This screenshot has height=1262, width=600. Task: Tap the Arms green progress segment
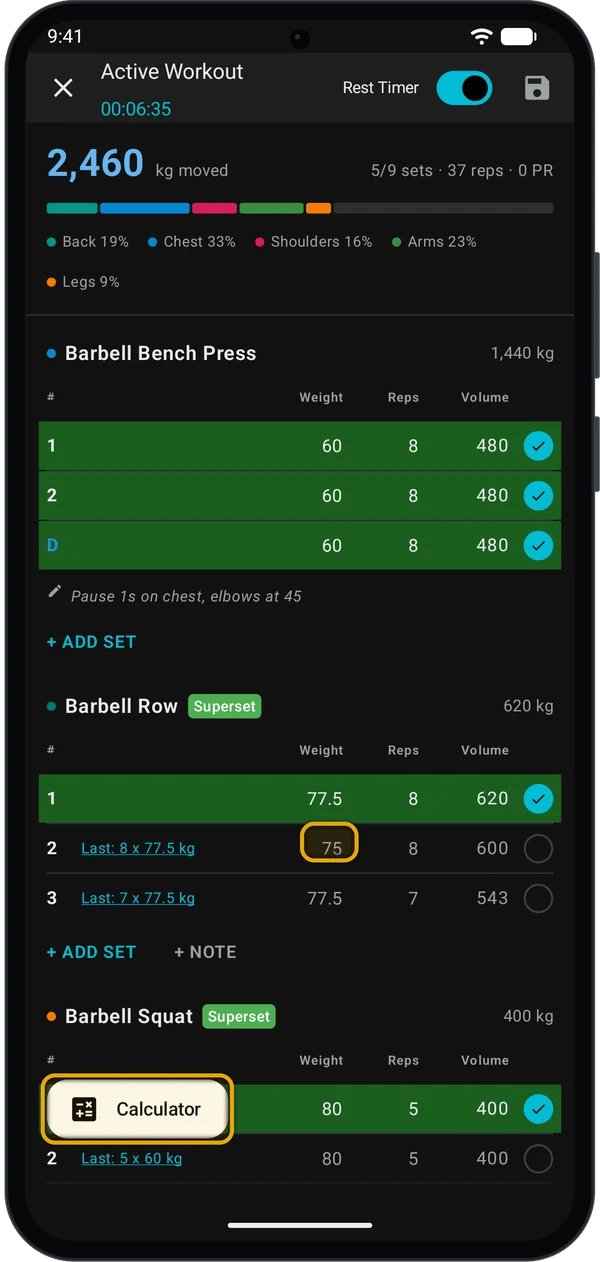coord(271,209)
